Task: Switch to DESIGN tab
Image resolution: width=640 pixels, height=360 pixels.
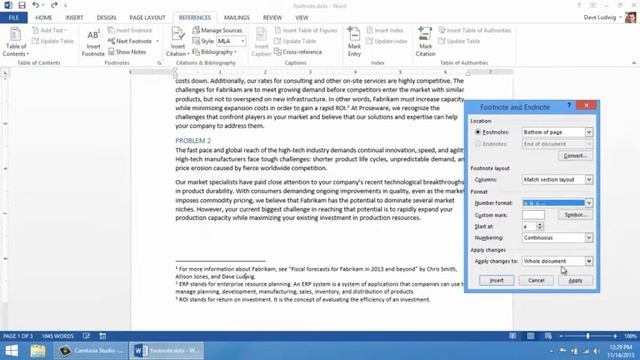Action: coord(106,18)
